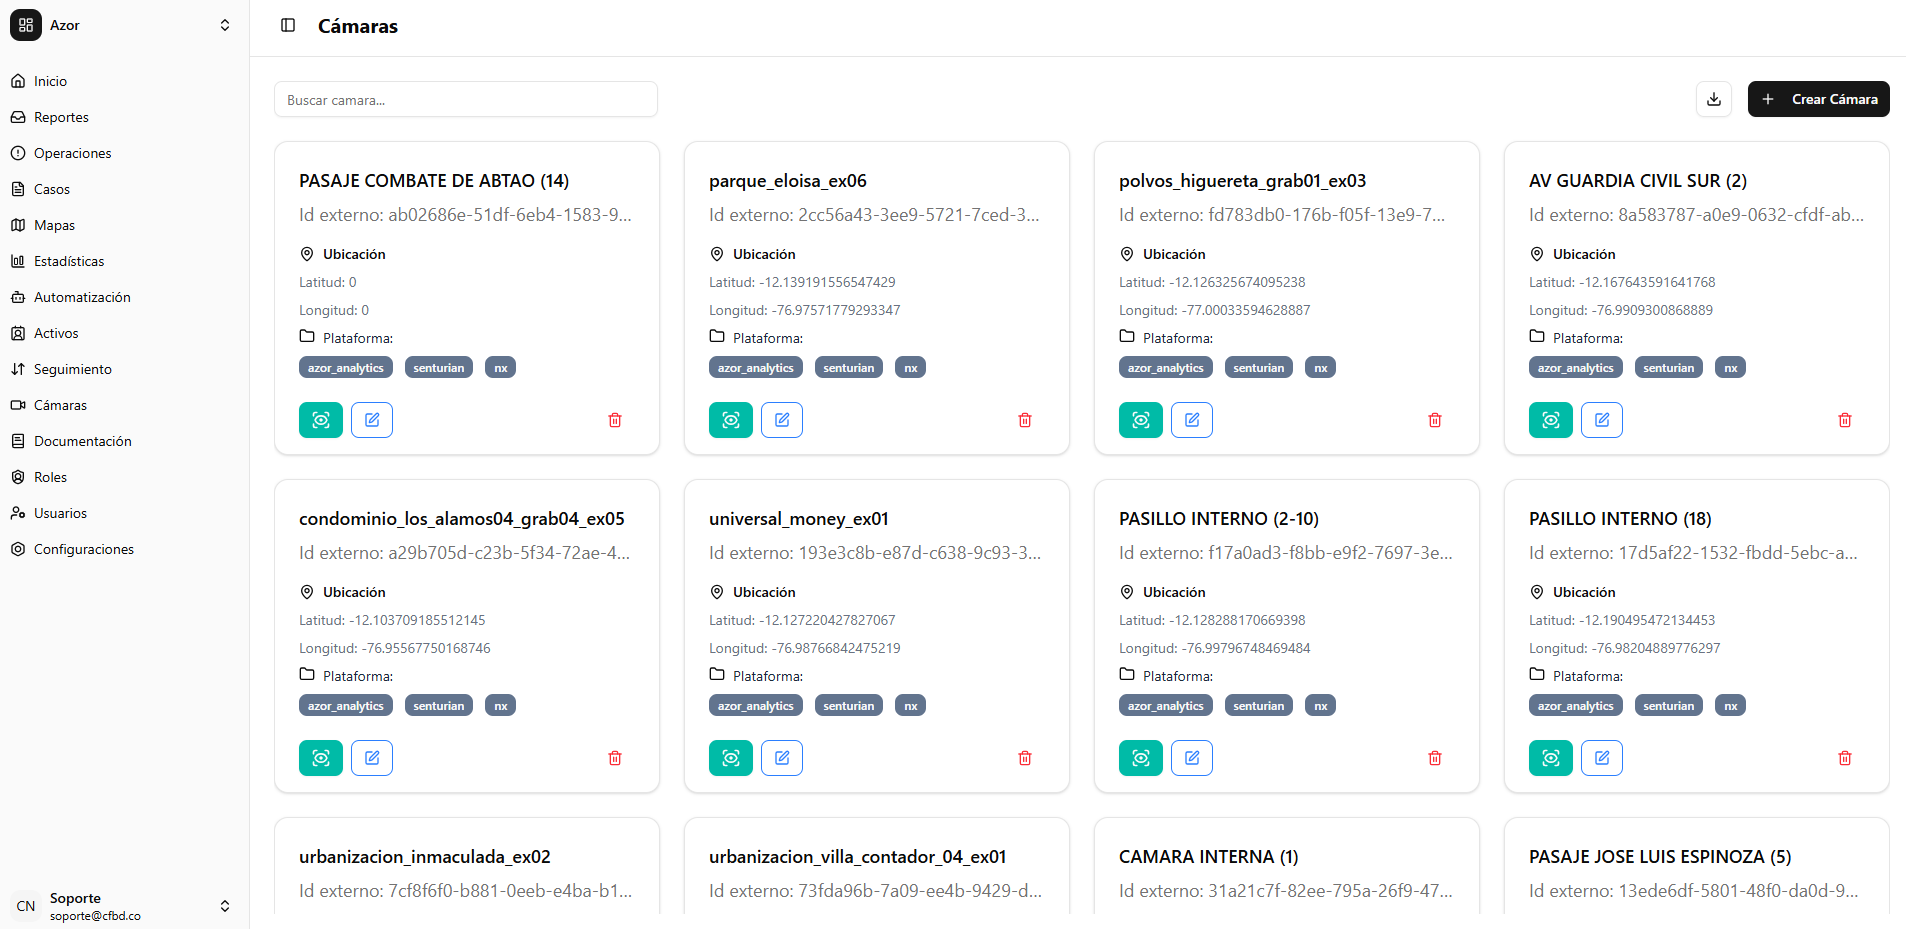The width and height of the screenshot is (1906, 929).
Task: Click azor_analytics tag on PASAJE COMBATE DE ABTAO card
Action: pos(346,368)
